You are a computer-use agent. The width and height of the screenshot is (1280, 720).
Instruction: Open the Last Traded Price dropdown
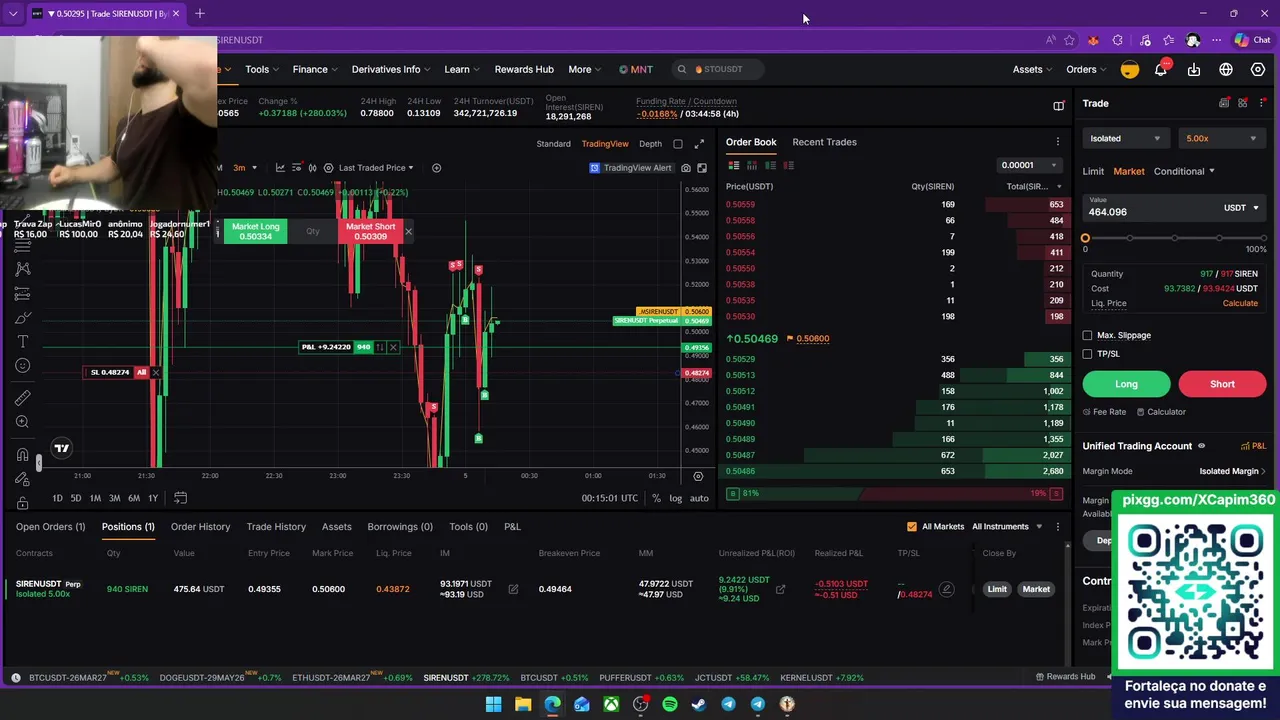[x=376, y=168]
